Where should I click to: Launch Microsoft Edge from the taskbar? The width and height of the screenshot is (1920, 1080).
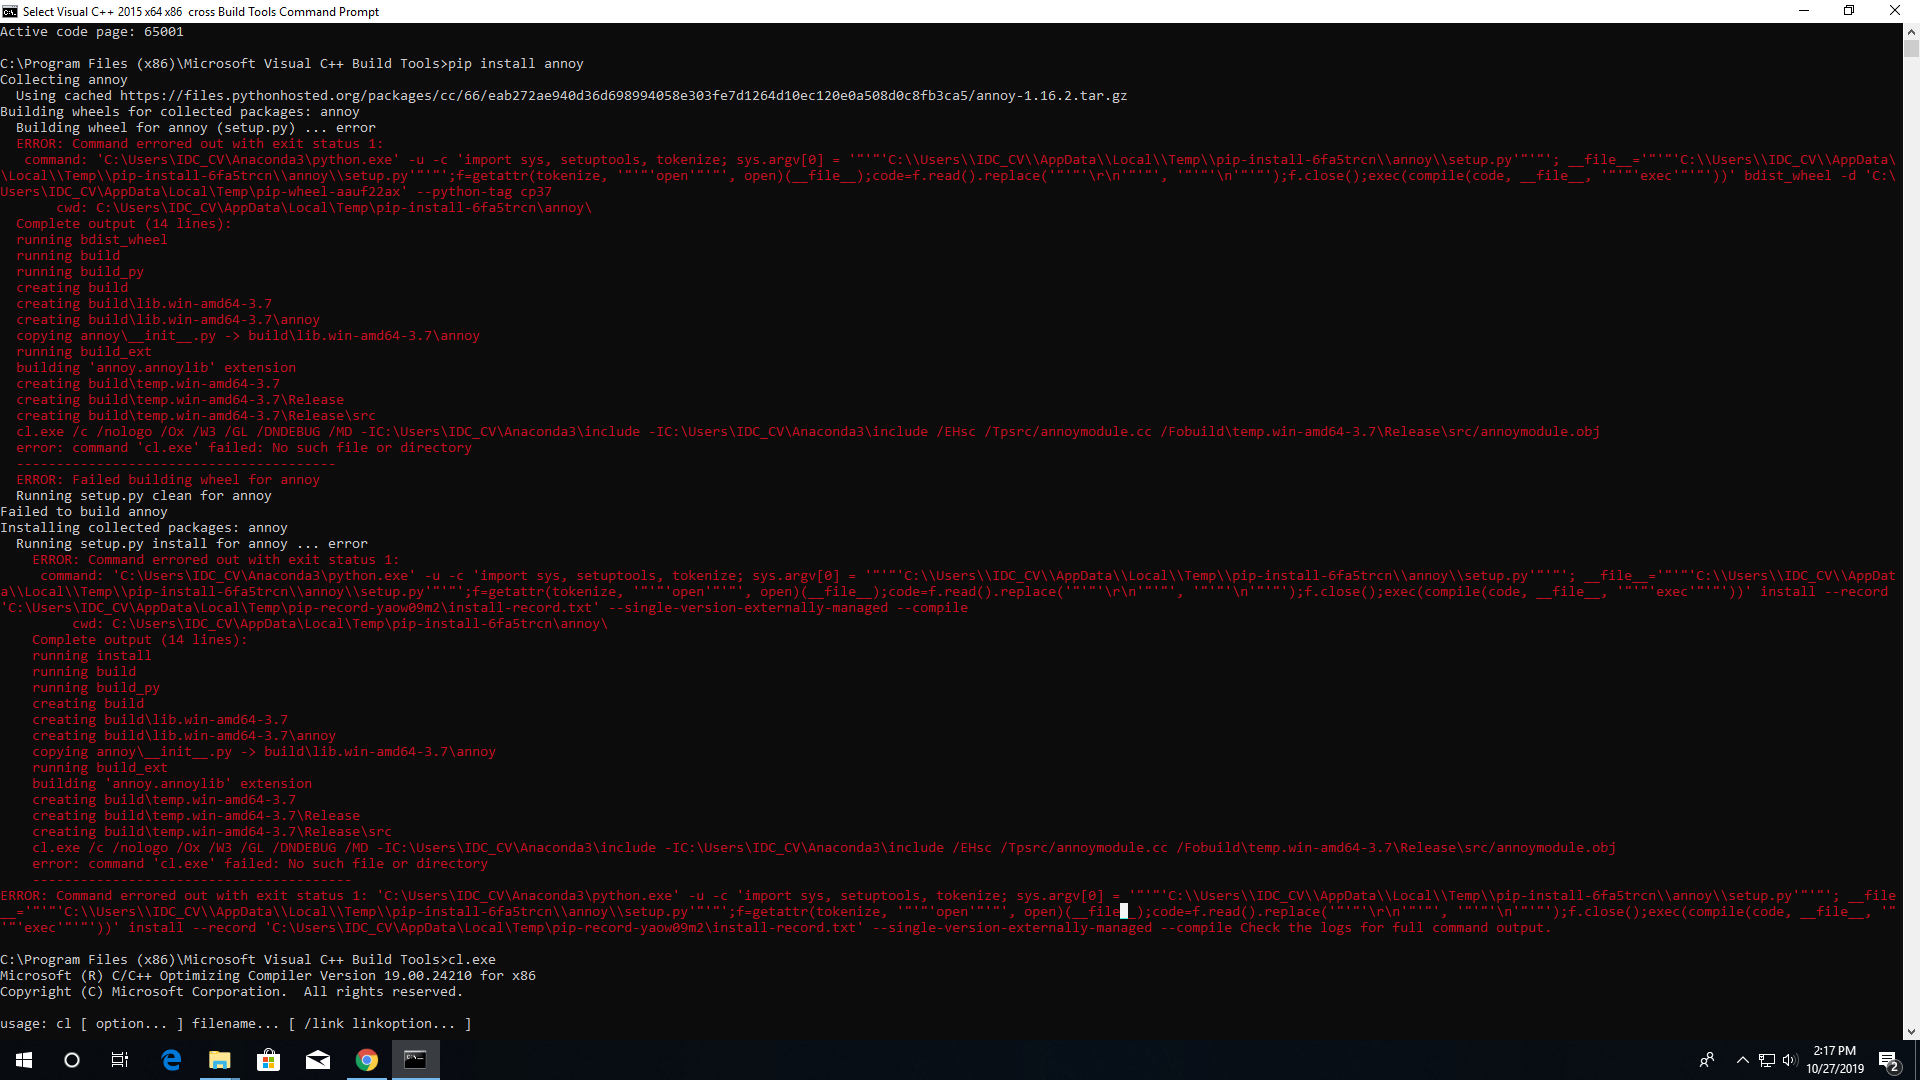tap(170, 1059)
